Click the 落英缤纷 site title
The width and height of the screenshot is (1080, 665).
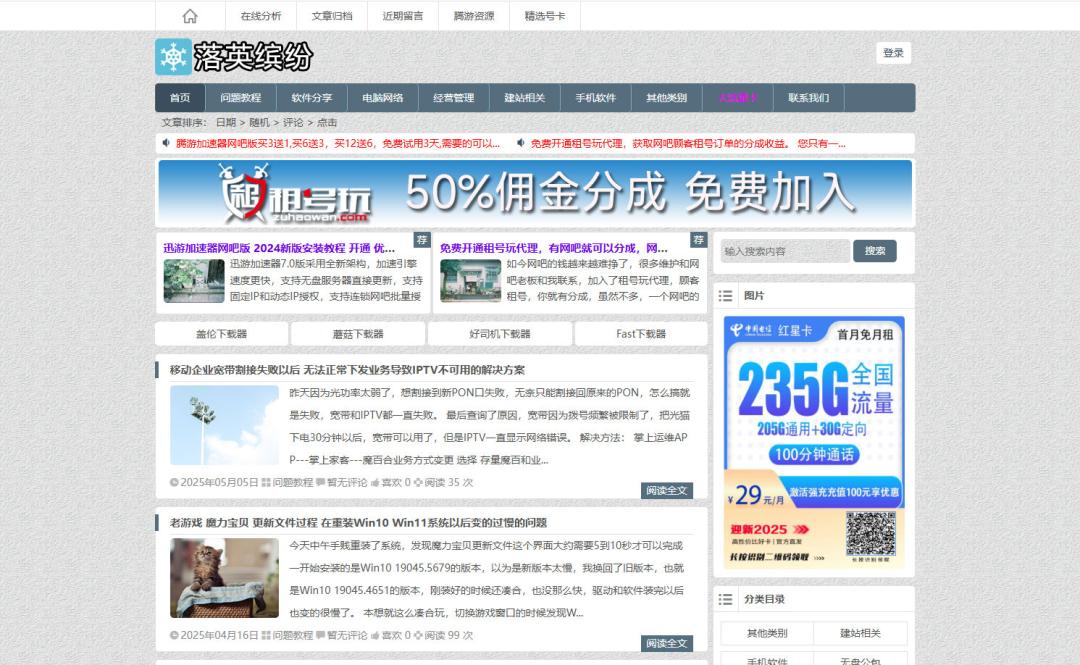tap(253, 57)
